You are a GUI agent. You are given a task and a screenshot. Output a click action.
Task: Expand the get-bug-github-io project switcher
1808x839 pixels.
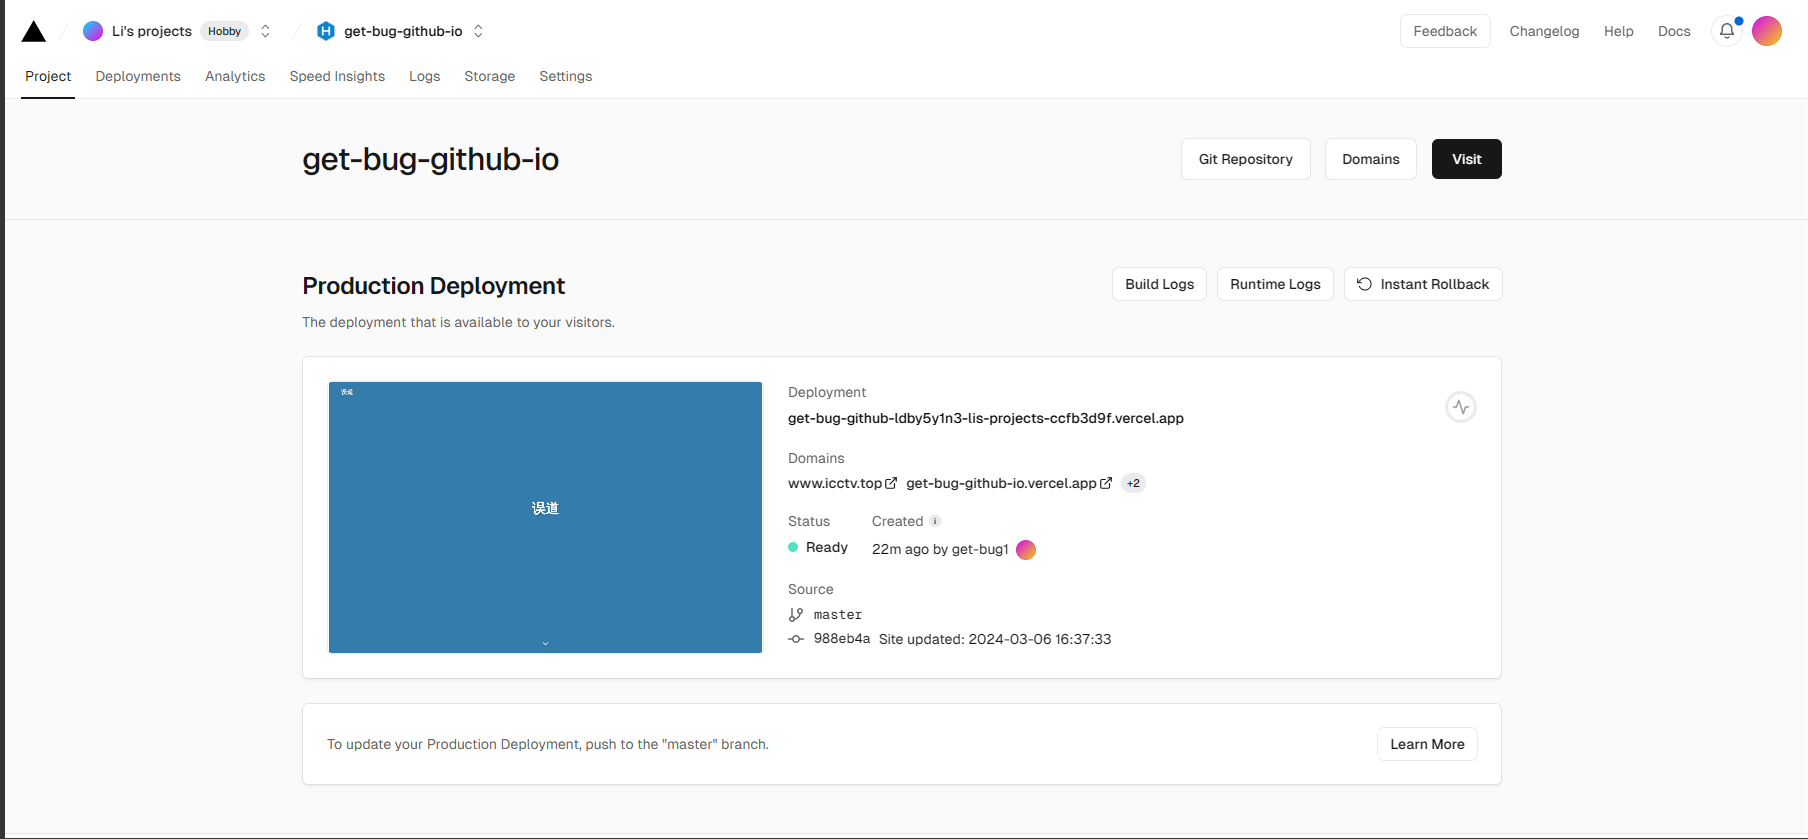point(478,31)
